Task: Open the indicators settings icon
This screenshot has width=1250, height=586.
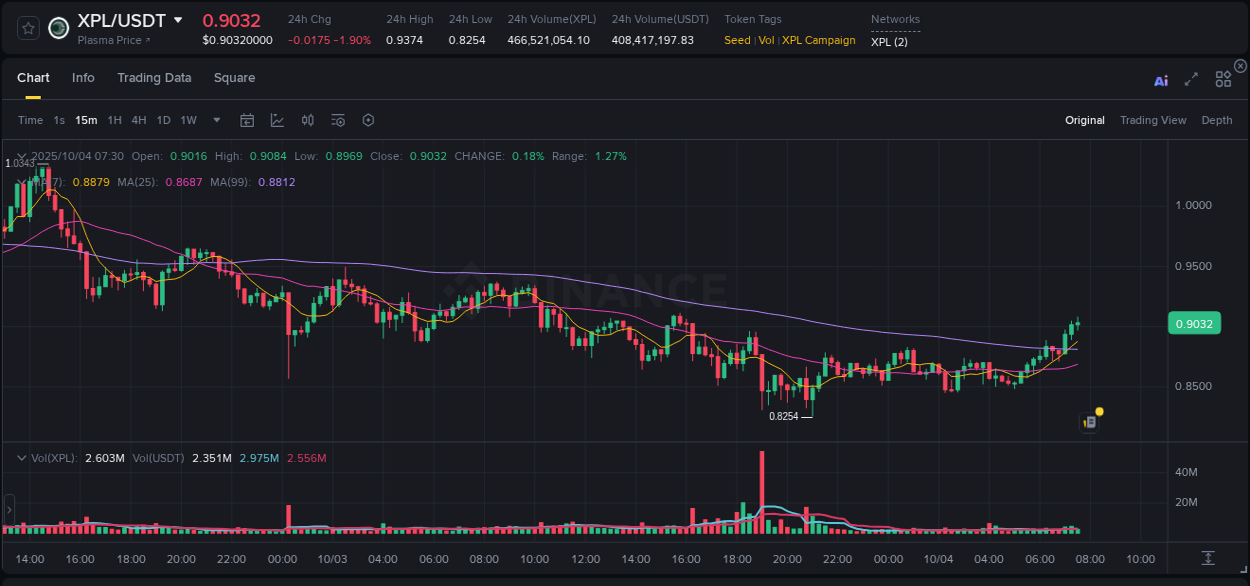Action: 337,120
